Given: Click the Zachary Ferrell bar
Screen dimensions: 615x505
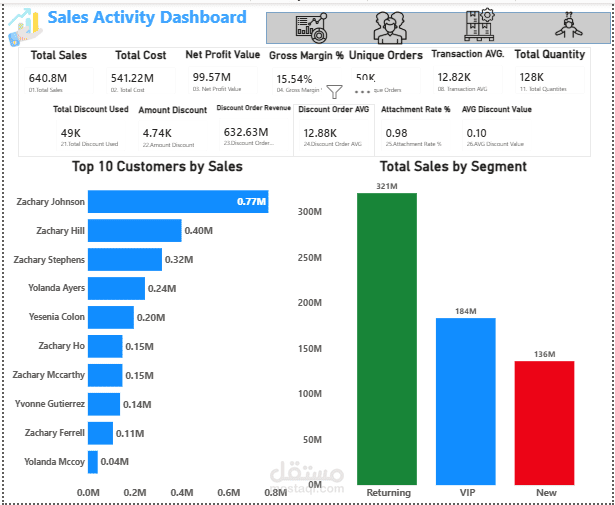Looking at the screenshot, I should (x=100, y=433).
